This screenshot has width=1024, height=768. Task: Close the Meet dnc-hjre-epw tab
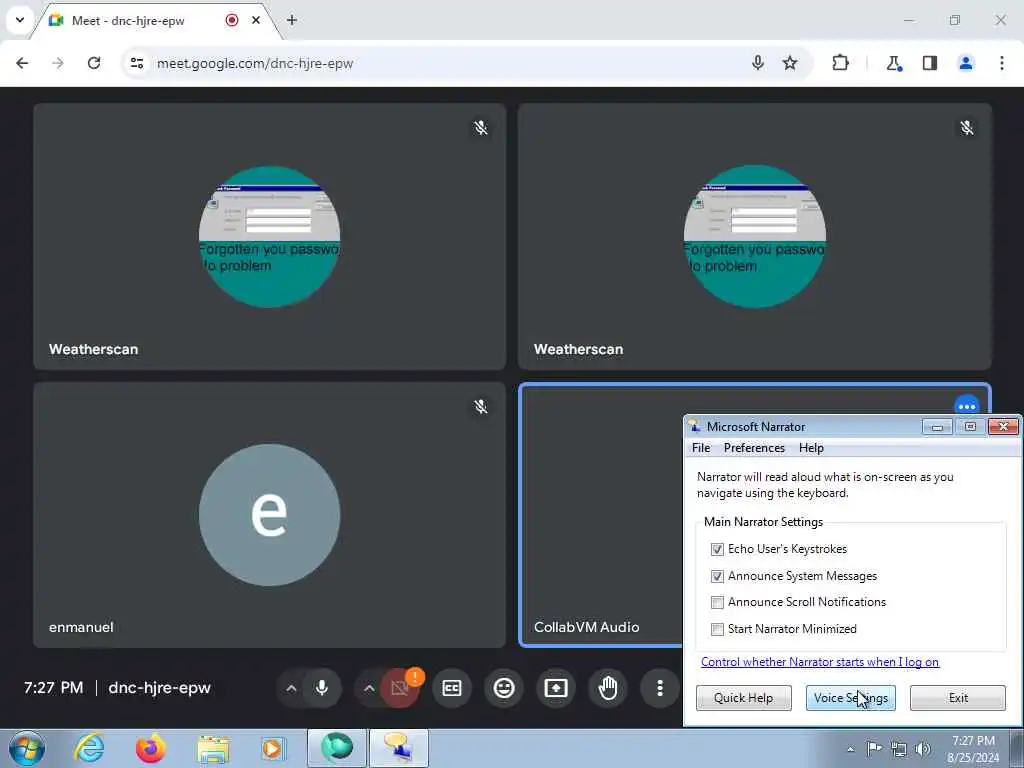click(x=256, y=20)
